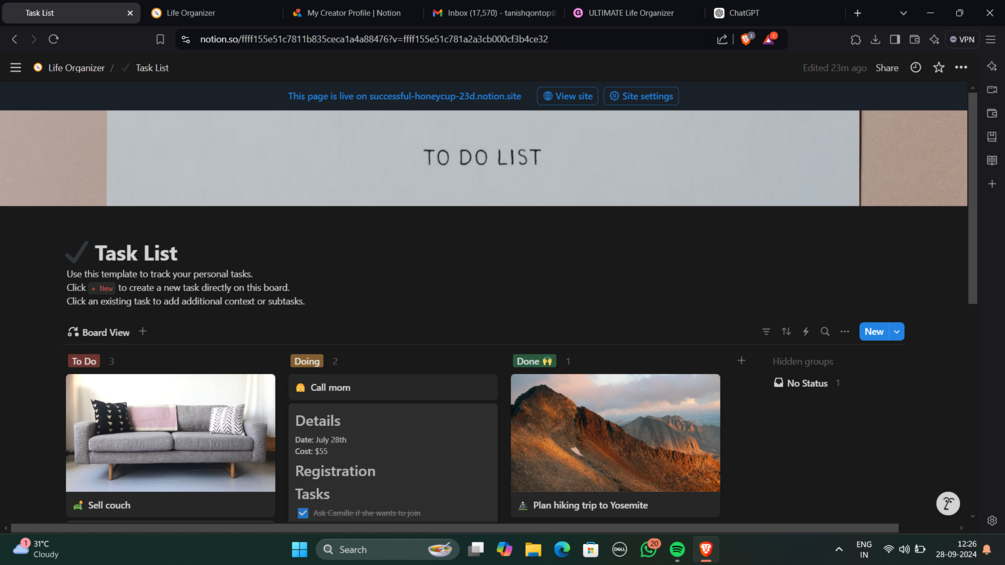Click the Brave VPN toggle button
Image resolution: width=1005 pixels, height=565 pixels.
click(962, 39)
